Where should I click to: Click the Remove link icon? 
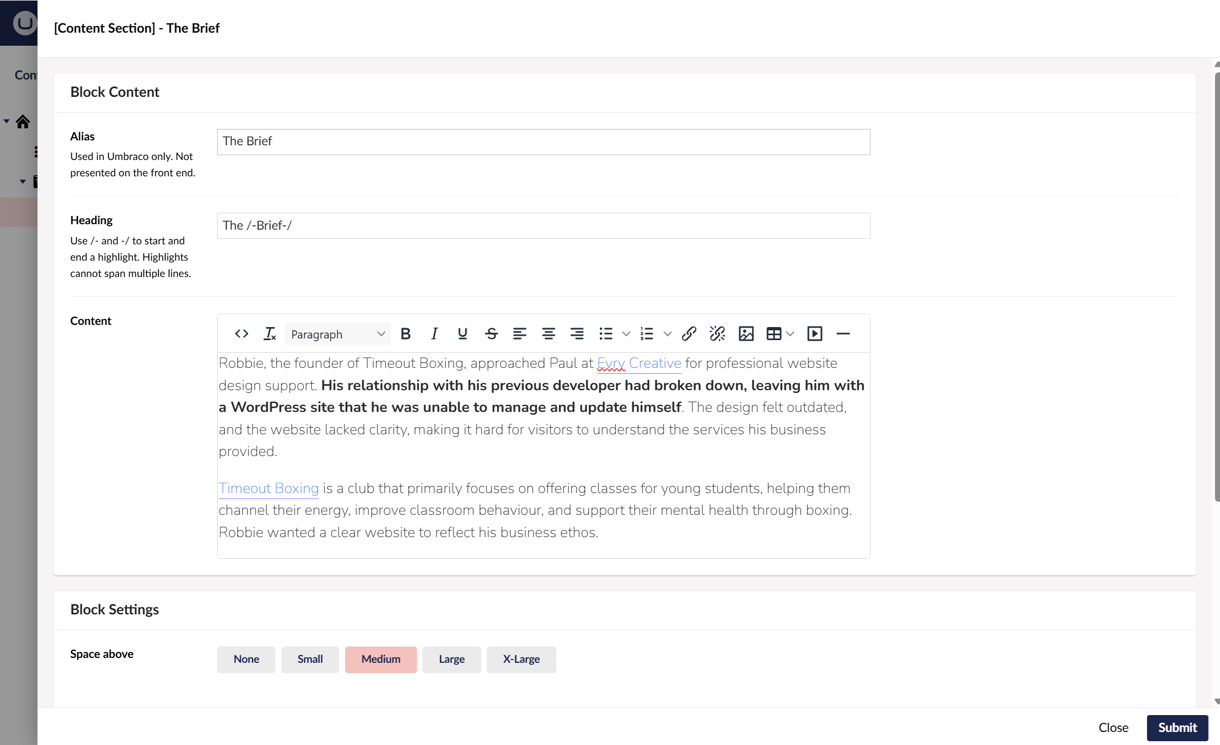(x=717, y=333)
